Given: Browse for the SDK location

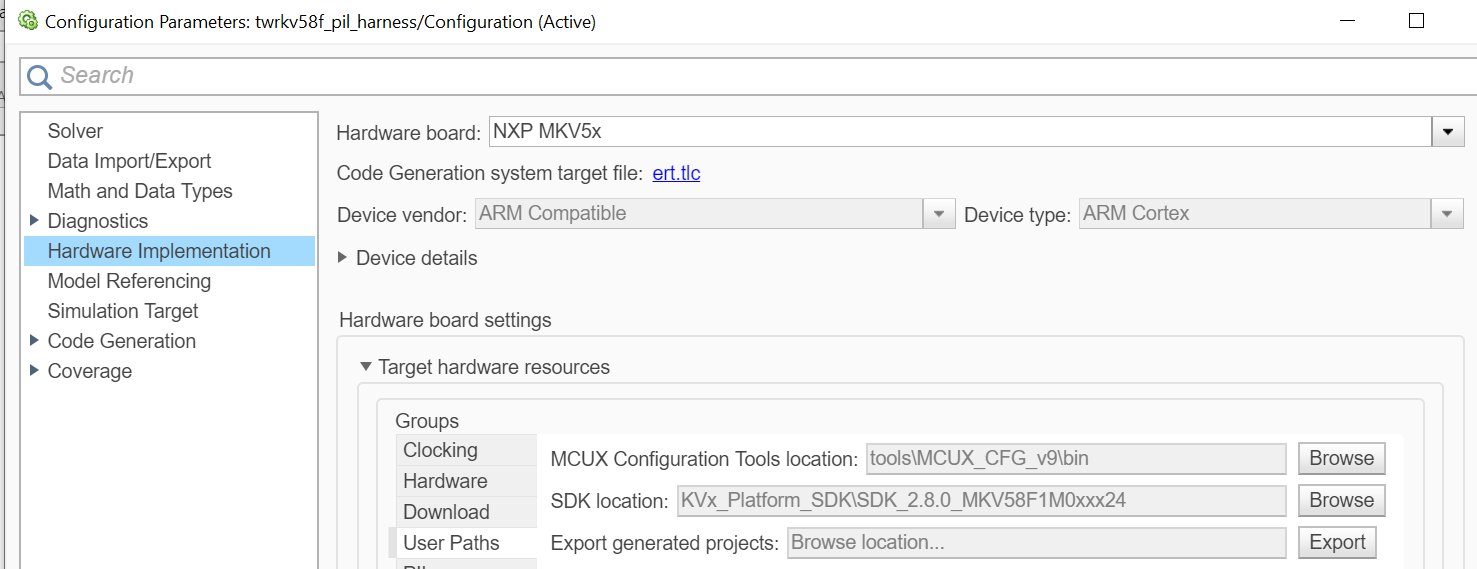Looking at the screenshot, I should 1341,500.
